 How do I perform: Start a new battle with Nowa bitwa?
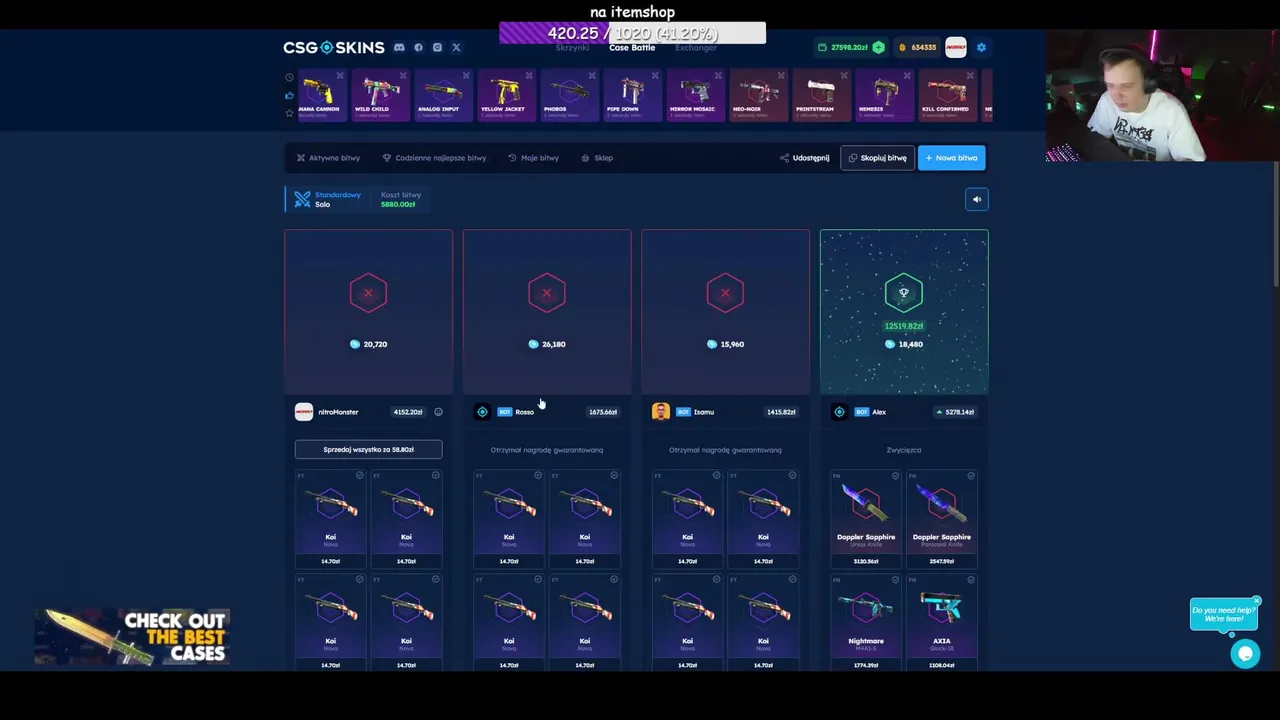(951, 158)
